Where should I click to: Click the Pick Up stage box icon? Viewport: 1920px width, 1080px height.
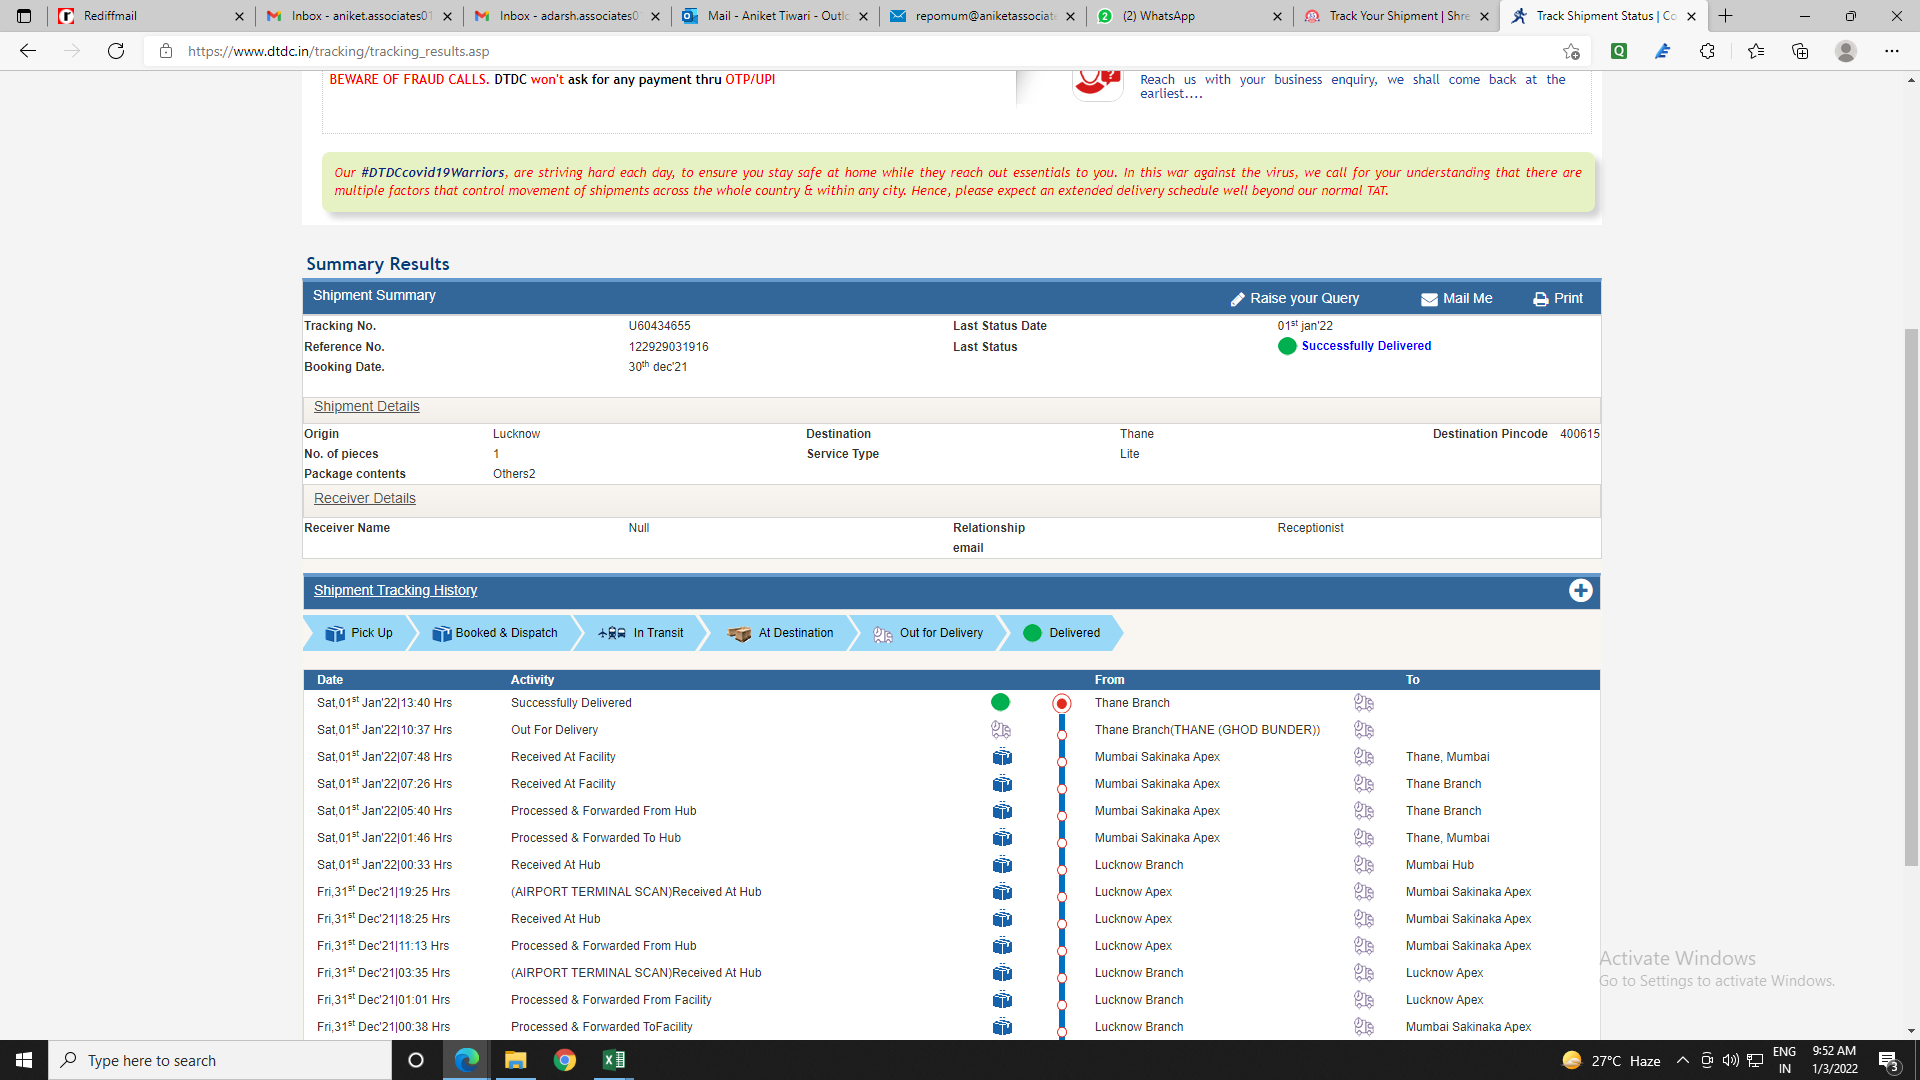[x=335, y=633]
